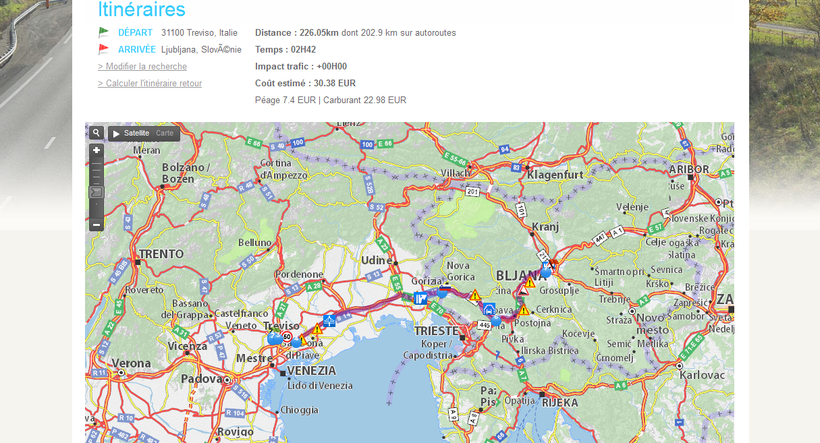
Task: Click the green departure flag icon
Action: [x=104, y=32]
